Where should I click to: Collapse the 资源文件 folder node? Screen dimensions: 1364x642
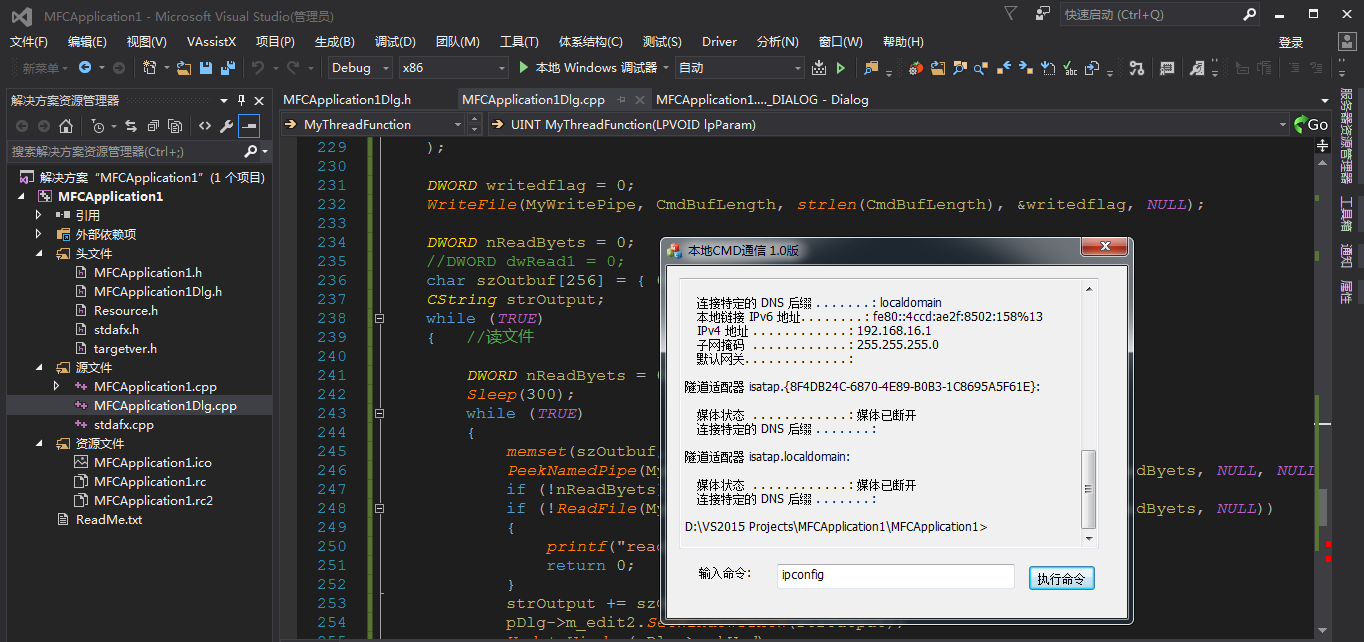coord(38,444)
